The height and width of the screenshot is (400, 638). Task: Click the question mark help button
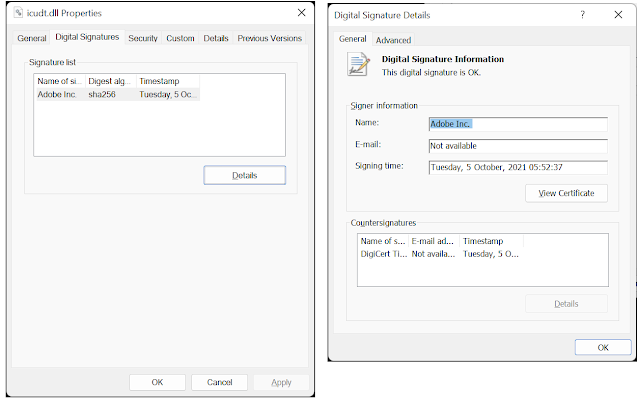[582, 15]
